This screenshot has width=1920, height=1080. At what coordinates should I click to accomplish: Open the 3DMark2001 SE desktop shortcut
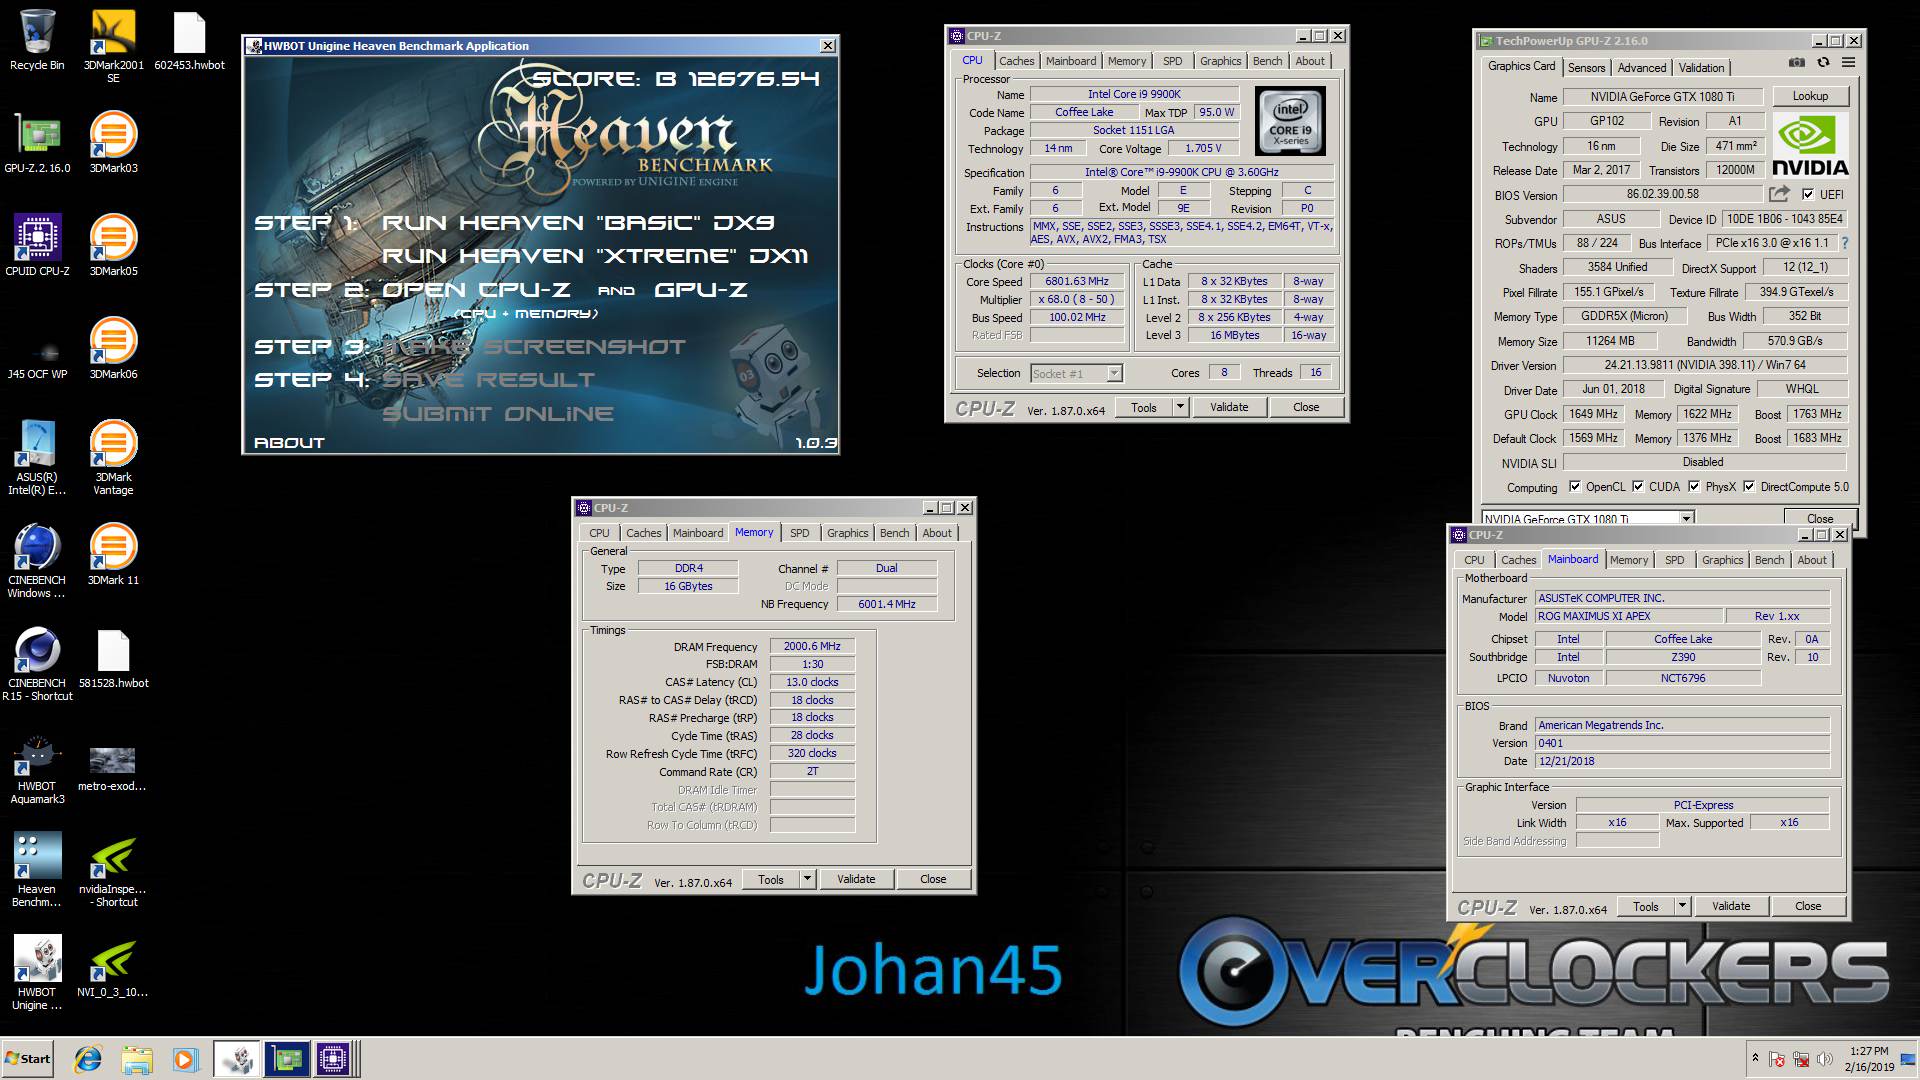[x=113, y=46]
